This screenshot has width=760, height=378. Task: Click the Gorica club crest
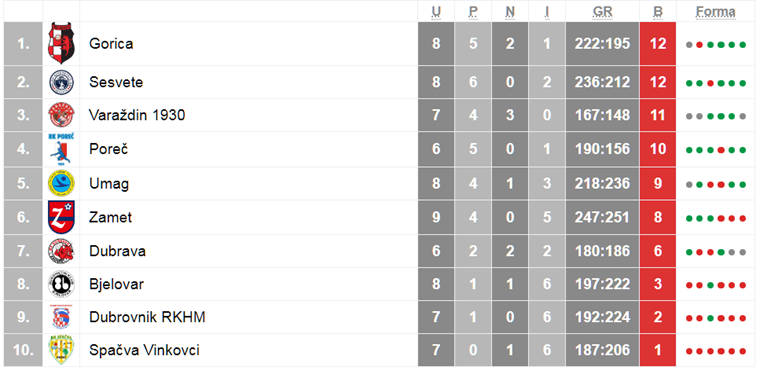click(61, 44)
